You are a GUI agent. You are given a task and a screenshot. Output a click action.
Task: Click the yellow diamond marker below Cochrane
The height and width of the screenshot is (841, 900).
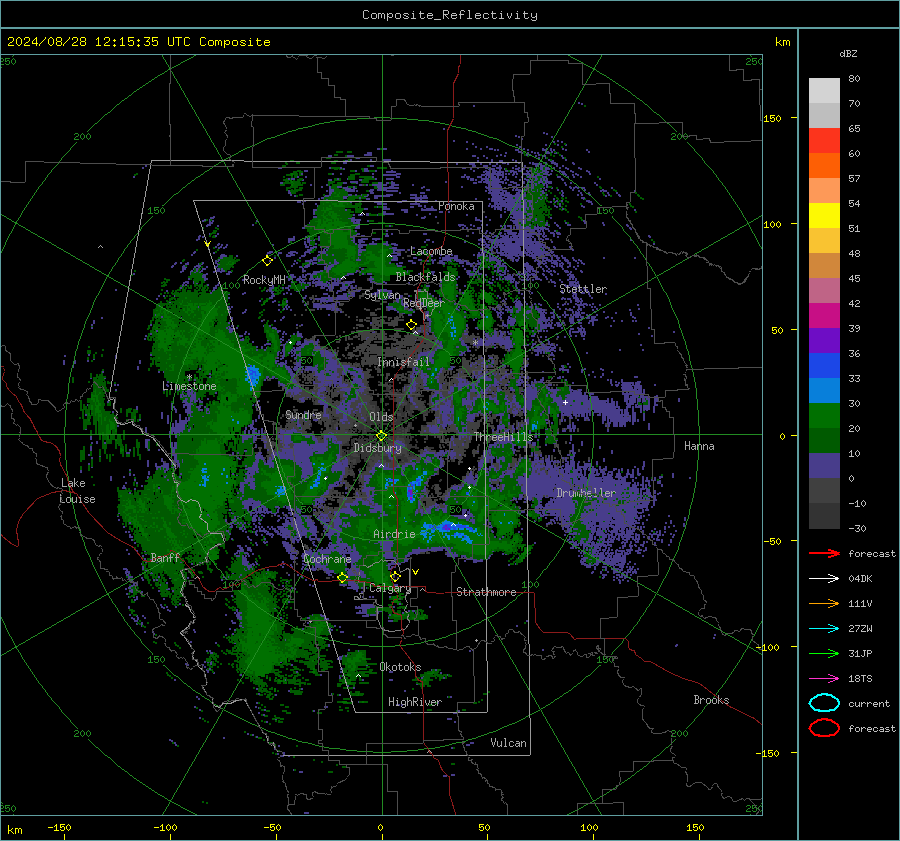(x=342, y=578)
